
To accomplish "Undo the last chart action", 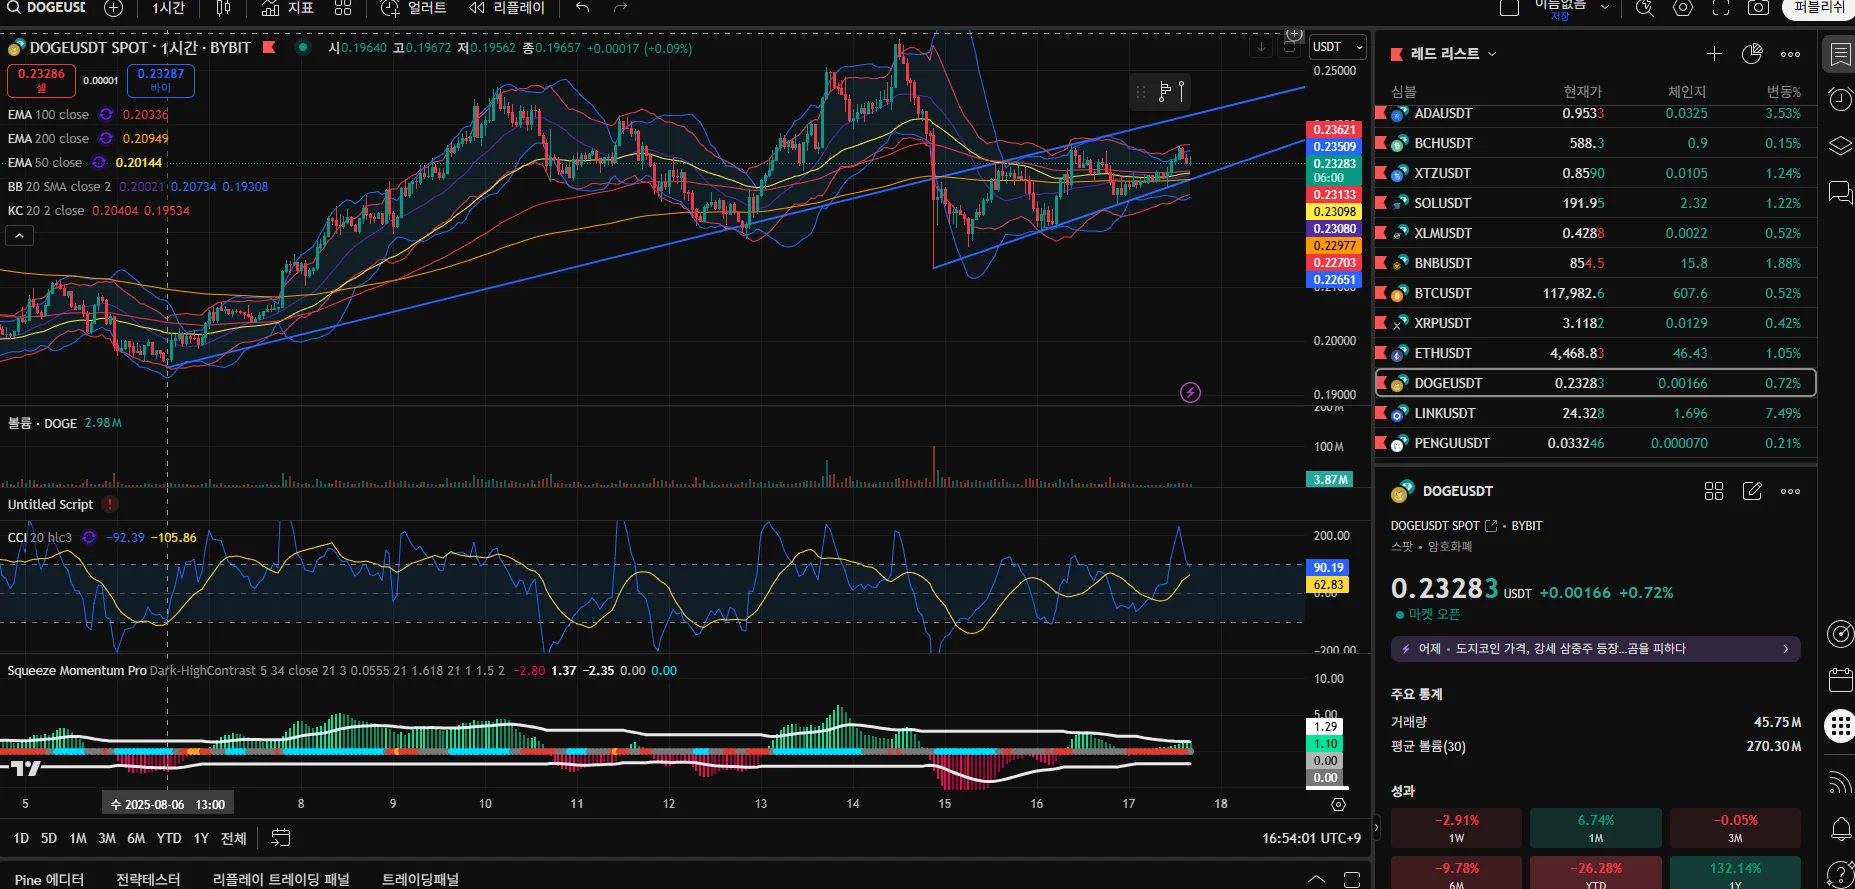I will click(x=583, y=8).
